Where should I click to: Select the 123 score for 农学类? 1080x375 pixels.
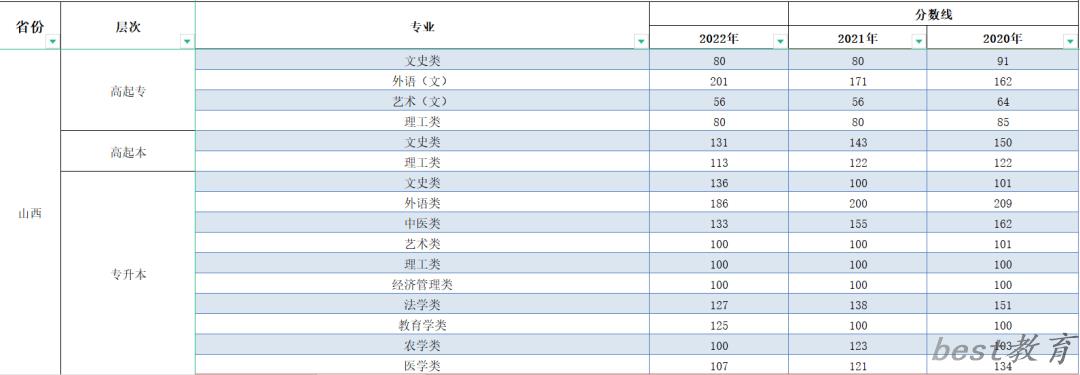pyautogui.click(x=858, y=345)
